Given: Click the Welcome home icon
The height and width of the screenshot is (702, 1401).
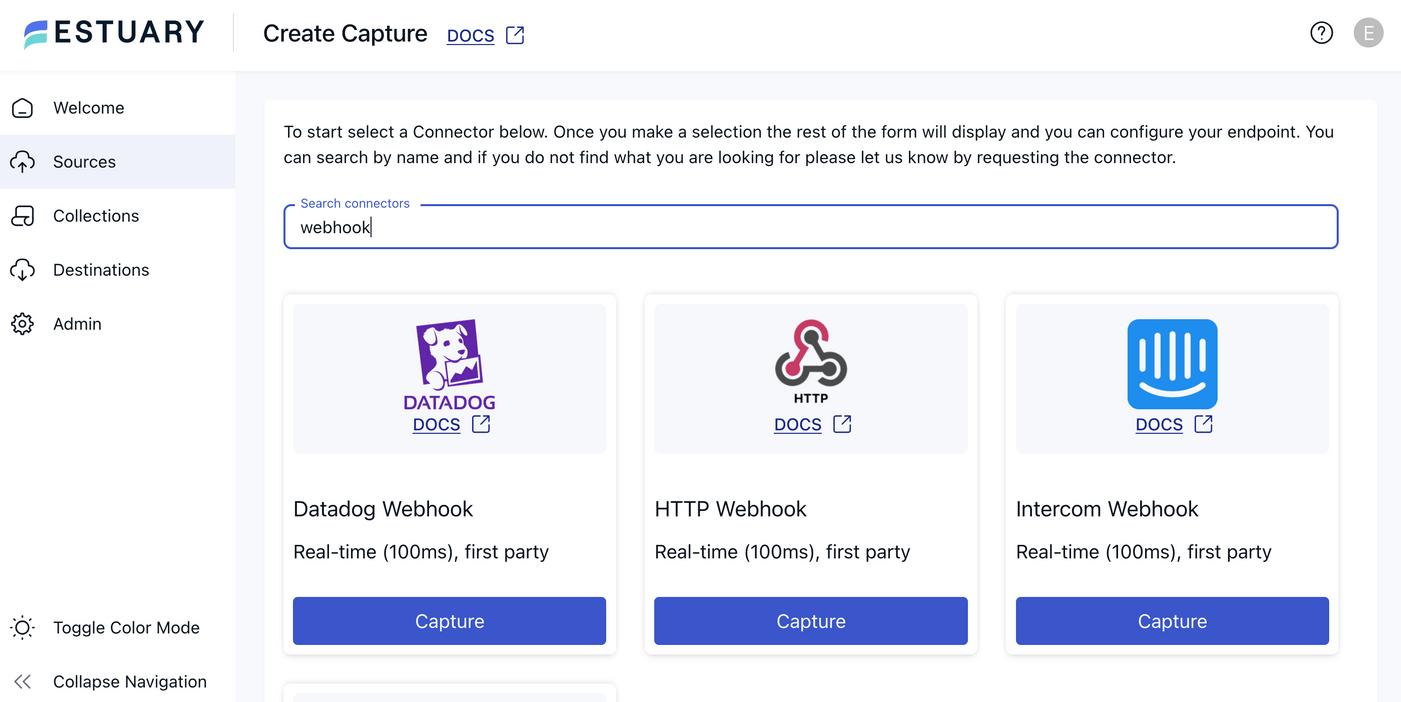Looking at the screenshot, I should 22,108.
